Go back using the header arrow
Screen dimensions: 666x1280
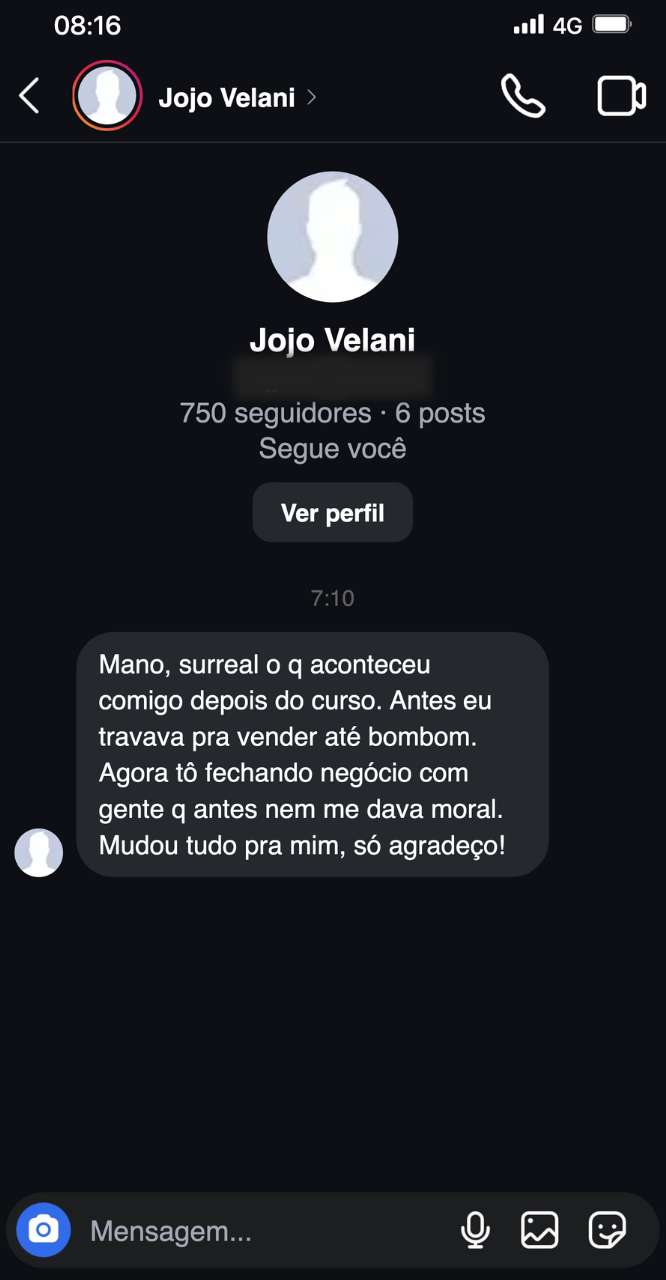[29, 97]
